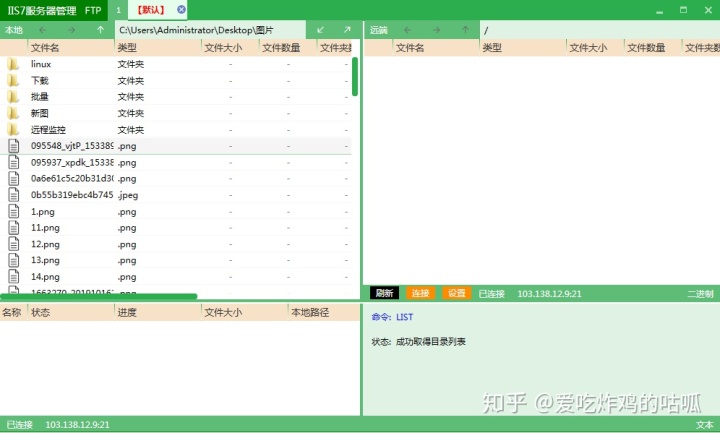Go back in remote pane navigation
Screen dimensions: 720x433
pos(407,30)
